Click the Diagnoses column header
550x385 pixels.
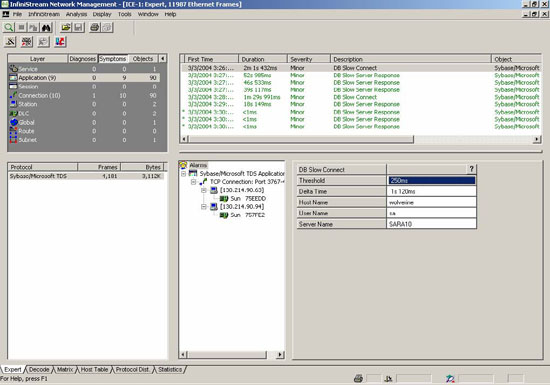[x=82, y=59]
